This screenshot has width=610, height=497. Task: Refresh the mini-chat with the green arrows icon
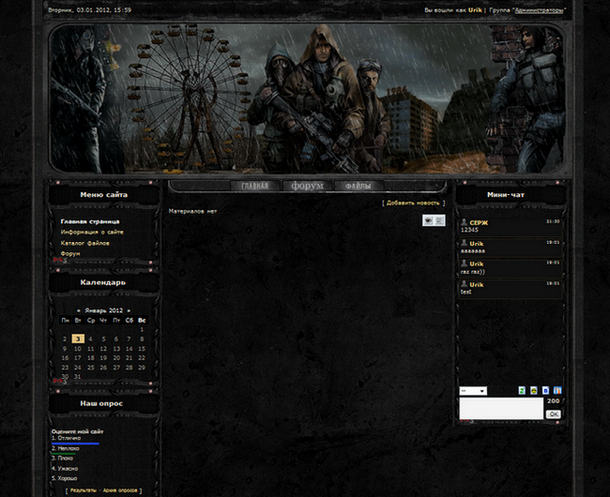522,390
